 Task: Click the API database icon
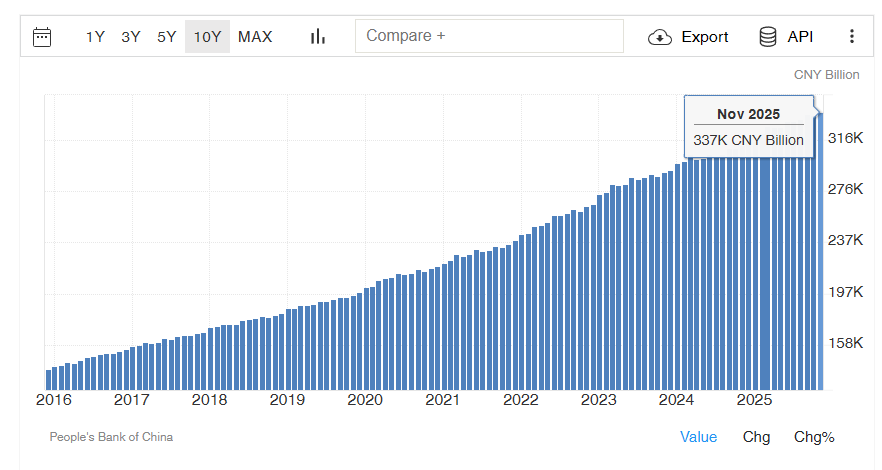768,37
